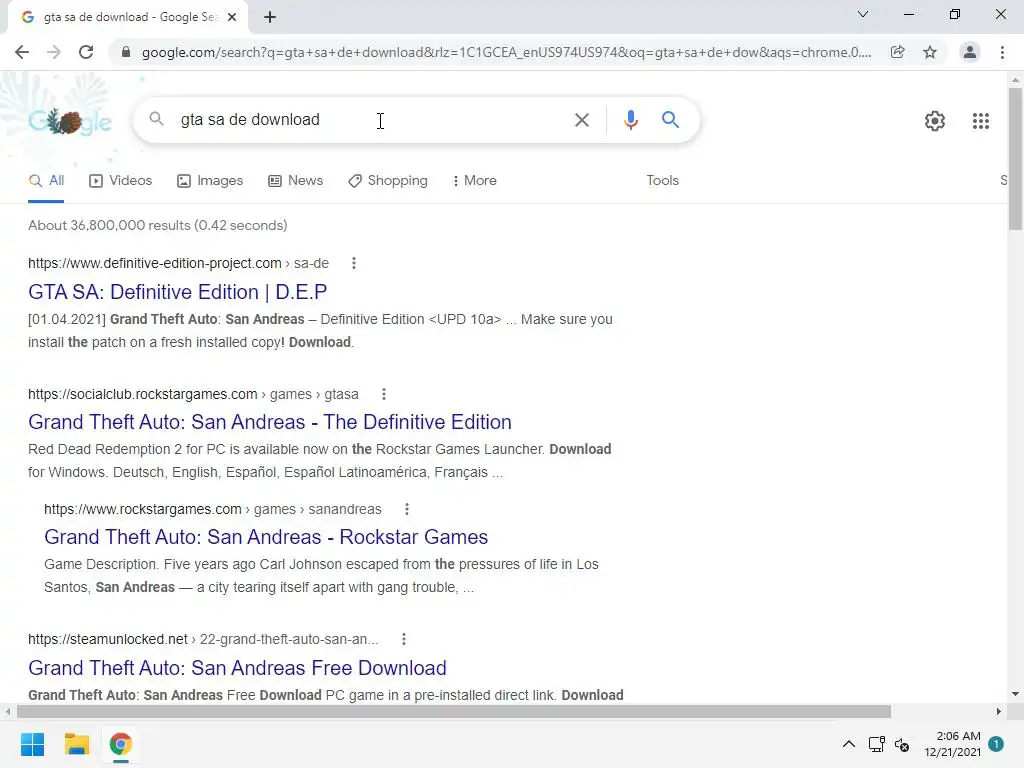Open the clock and date 2:06 AM

click(x=952, y=744)
